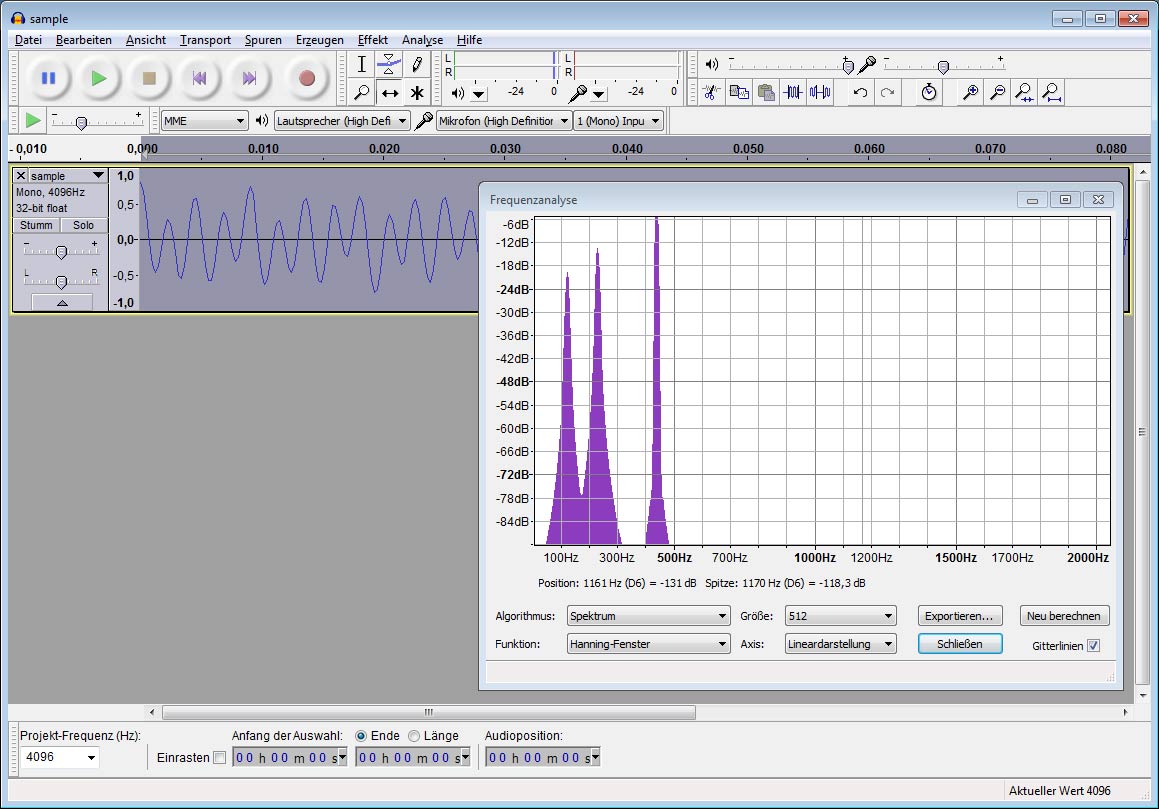1159x809 pixels.
Task: Open the Hanning-Fenster function dropdown
Action: (x=648, y=644)
